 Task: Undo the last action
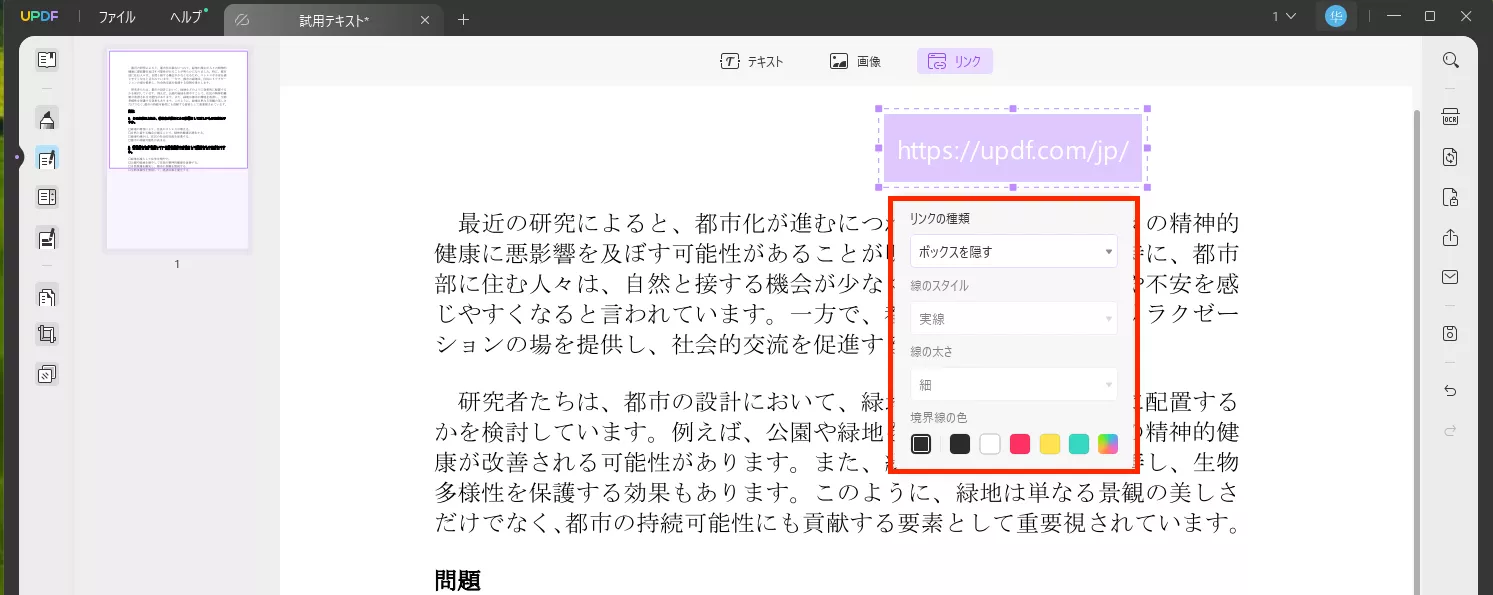tap(1451, 391)
